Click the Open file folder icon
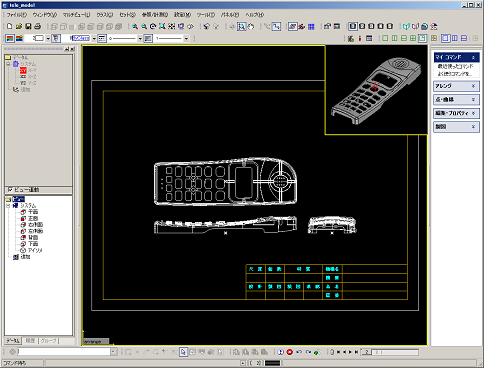The width and height of the screenshot is (484, 368). (19, 26)
